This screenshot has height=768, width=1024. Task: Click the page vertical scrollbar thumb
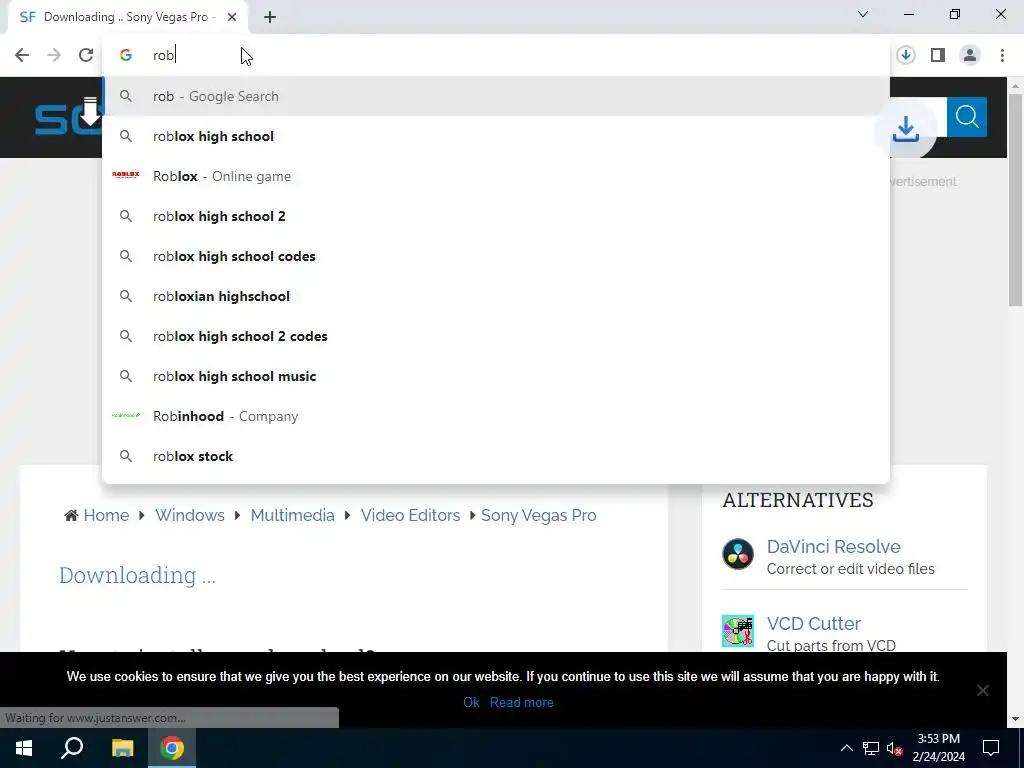pyautogui.click(x=1016, y=199)
